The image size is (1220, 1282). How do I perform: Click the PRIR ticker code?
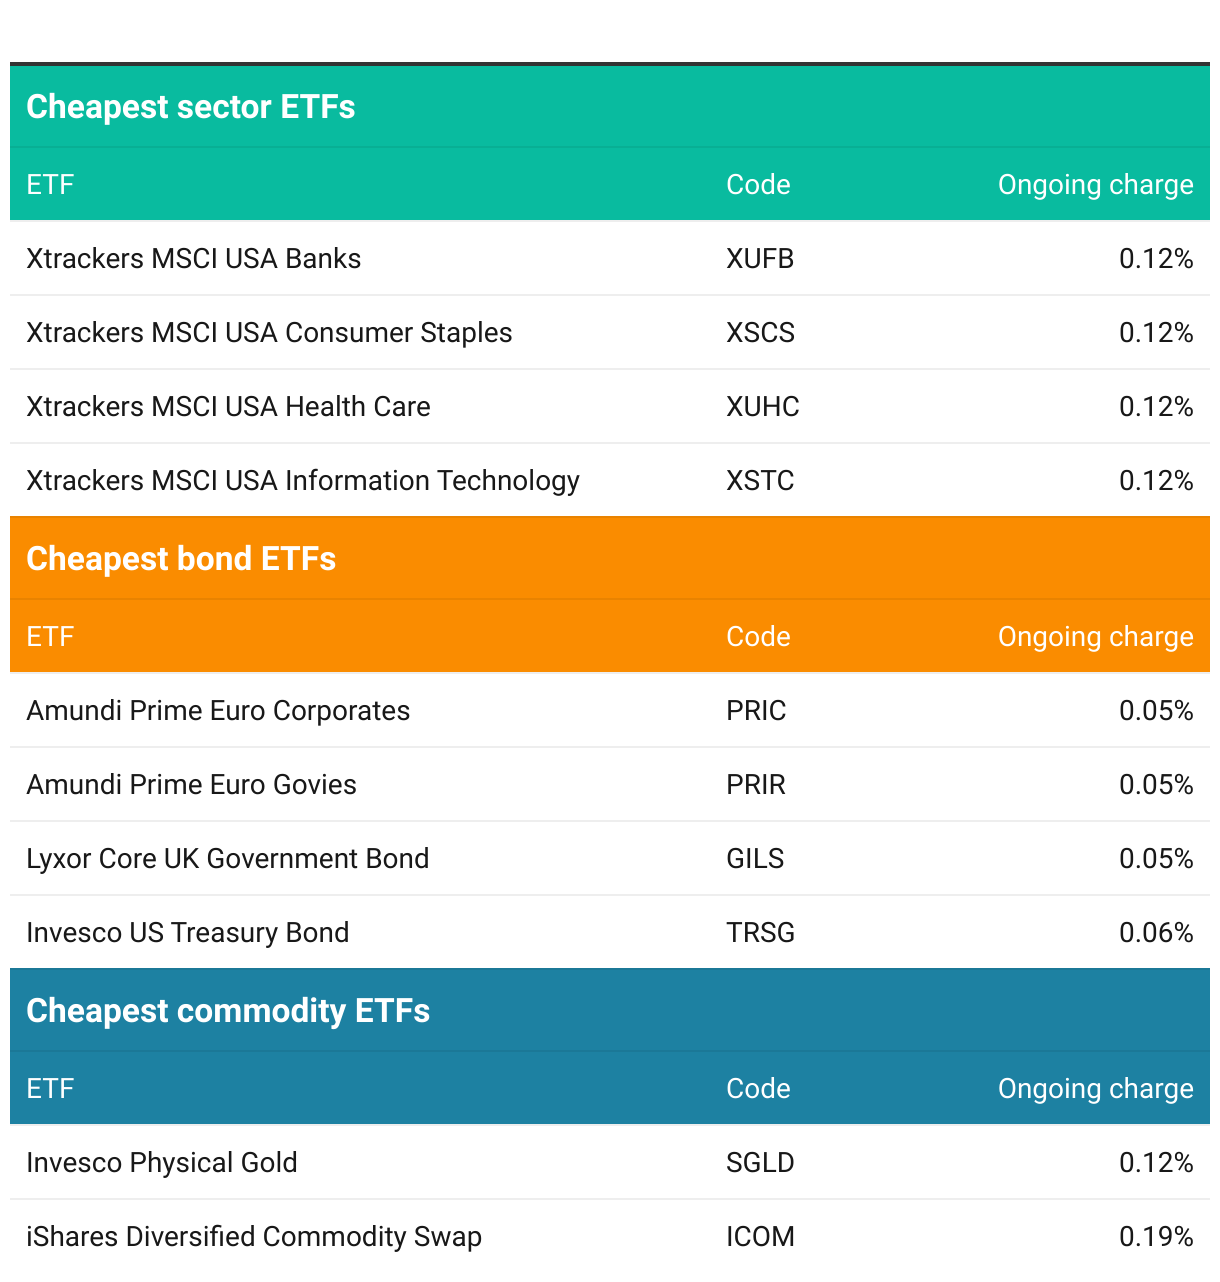click(x=756, y=785)
